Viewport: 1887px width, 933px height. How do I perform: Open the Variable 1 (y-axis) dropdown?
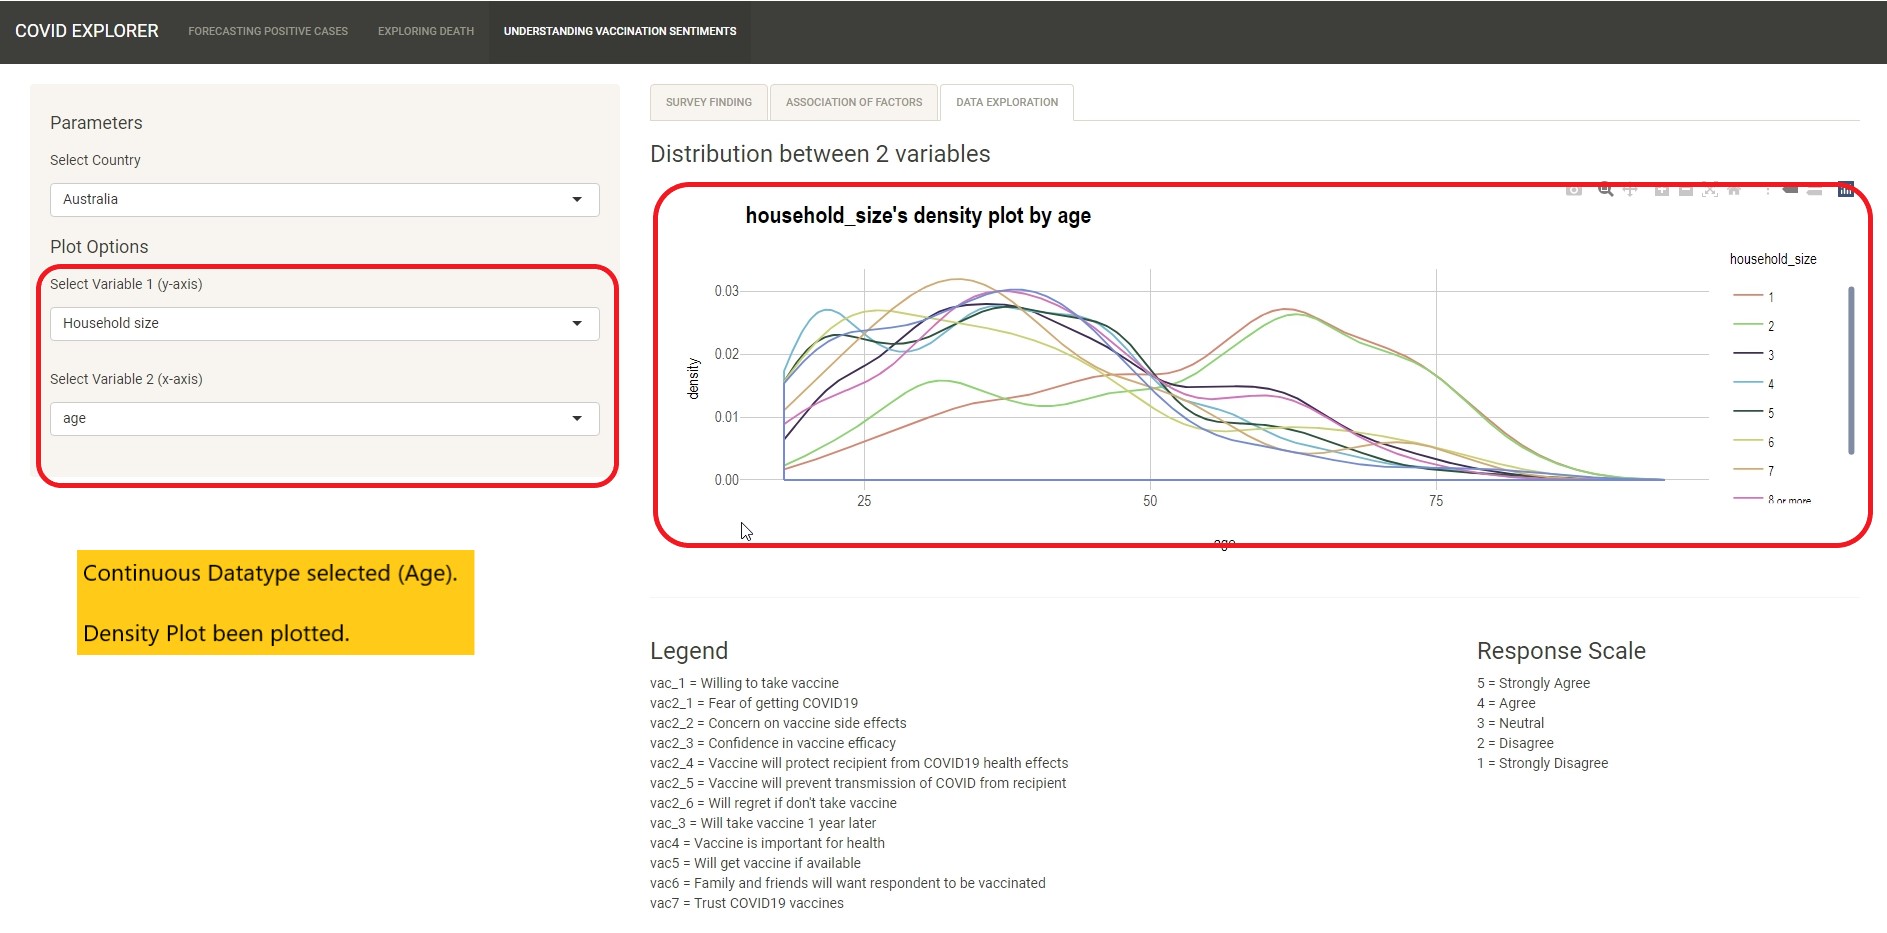[324, 324]
